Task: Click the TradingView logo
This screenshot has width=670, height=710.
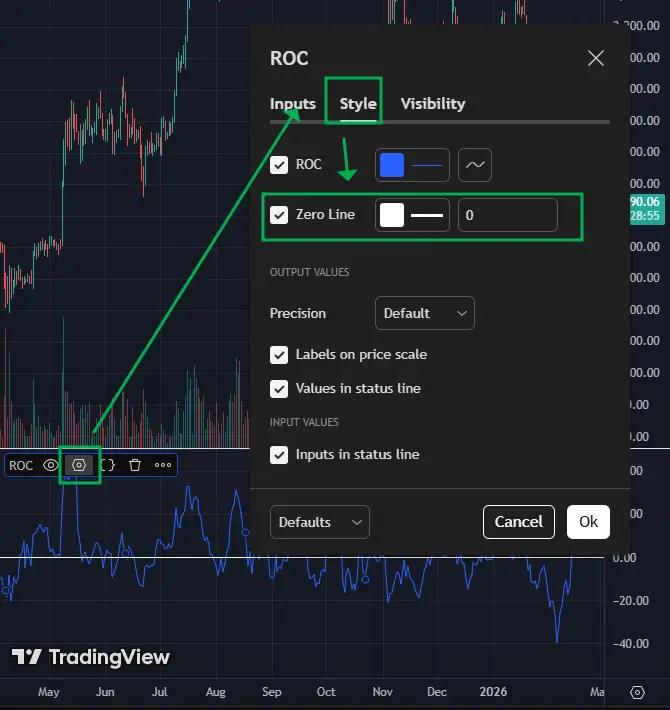Action: (91, 657)
